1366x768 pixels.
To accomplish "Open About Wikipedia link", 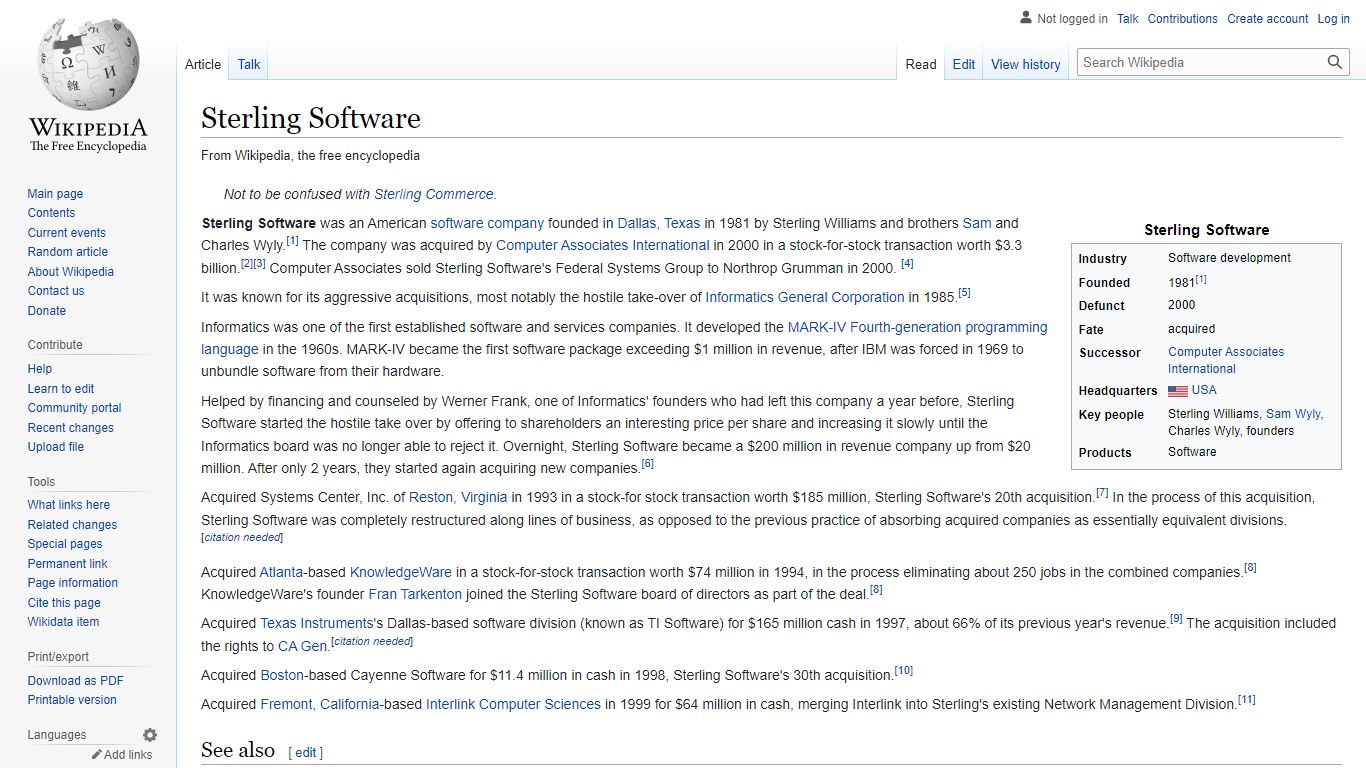I will click(70, 272).
